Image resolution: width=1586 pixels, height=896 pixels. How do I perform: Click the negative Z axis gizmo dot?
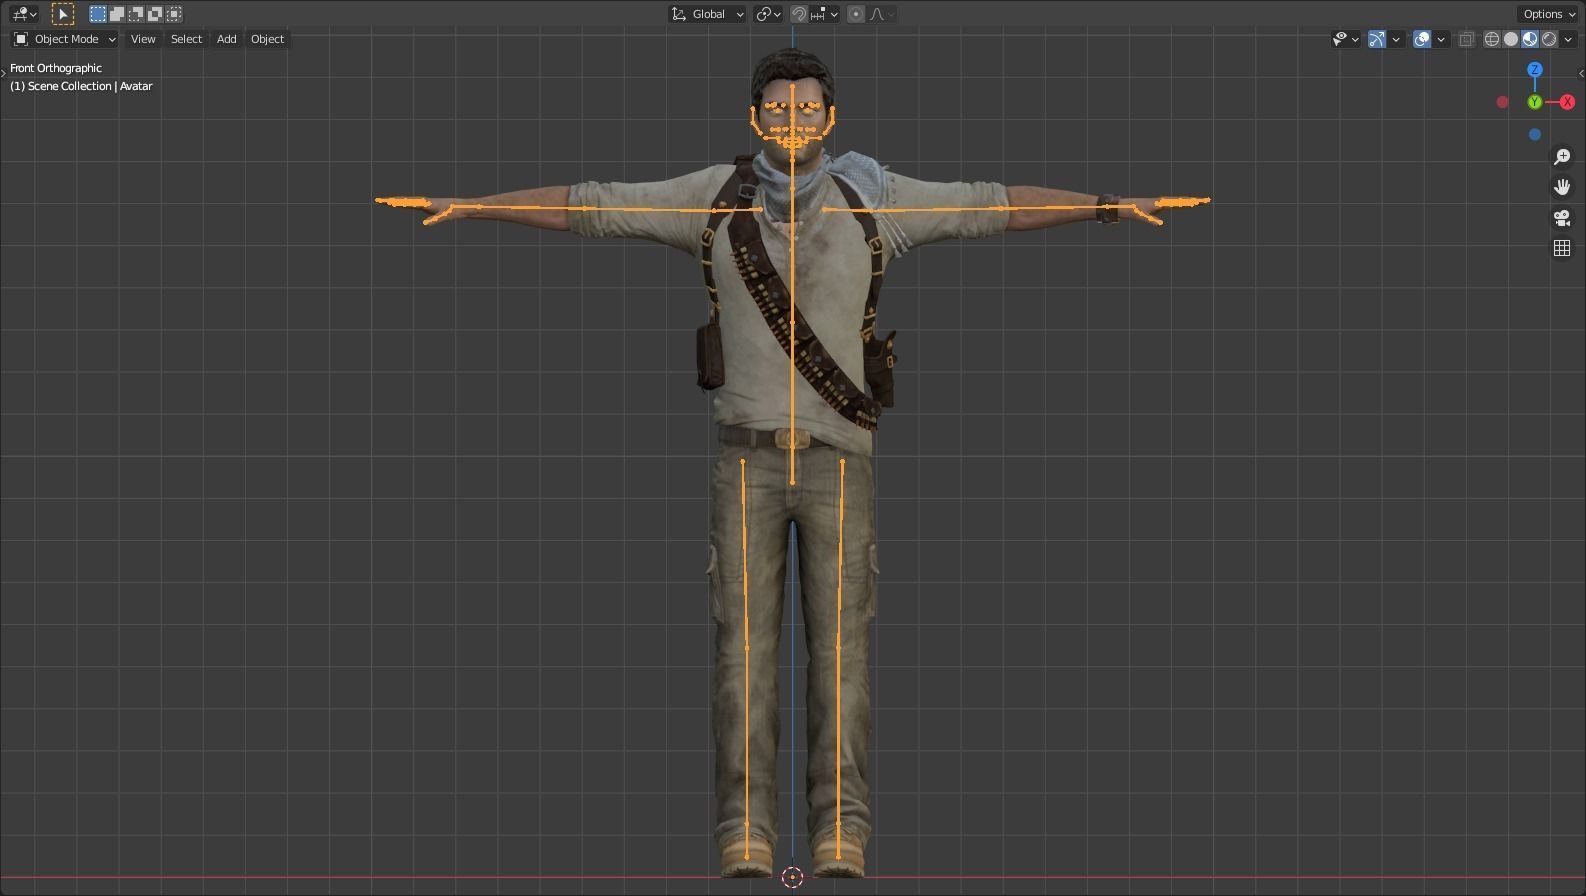click(1535, 134)
